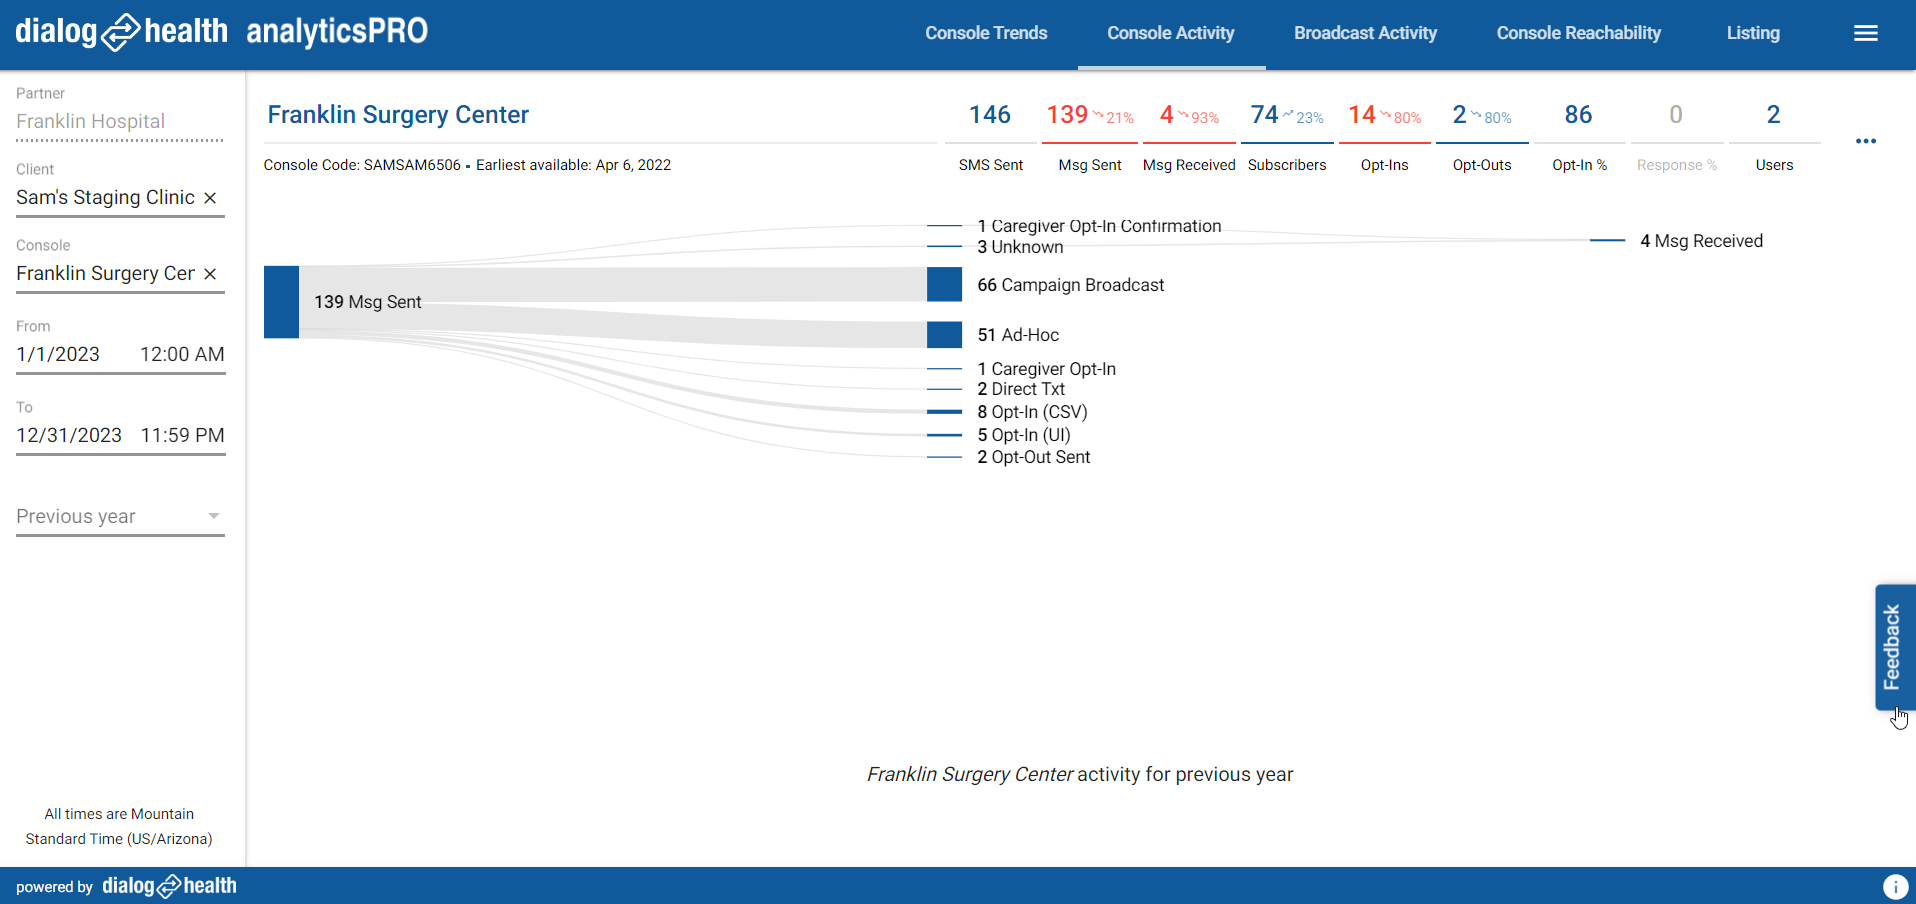Image resolution: width=1916 pixels, height=904 pixels.
Task: Open the Previous year range dropdown
Action: pos(120,516)
